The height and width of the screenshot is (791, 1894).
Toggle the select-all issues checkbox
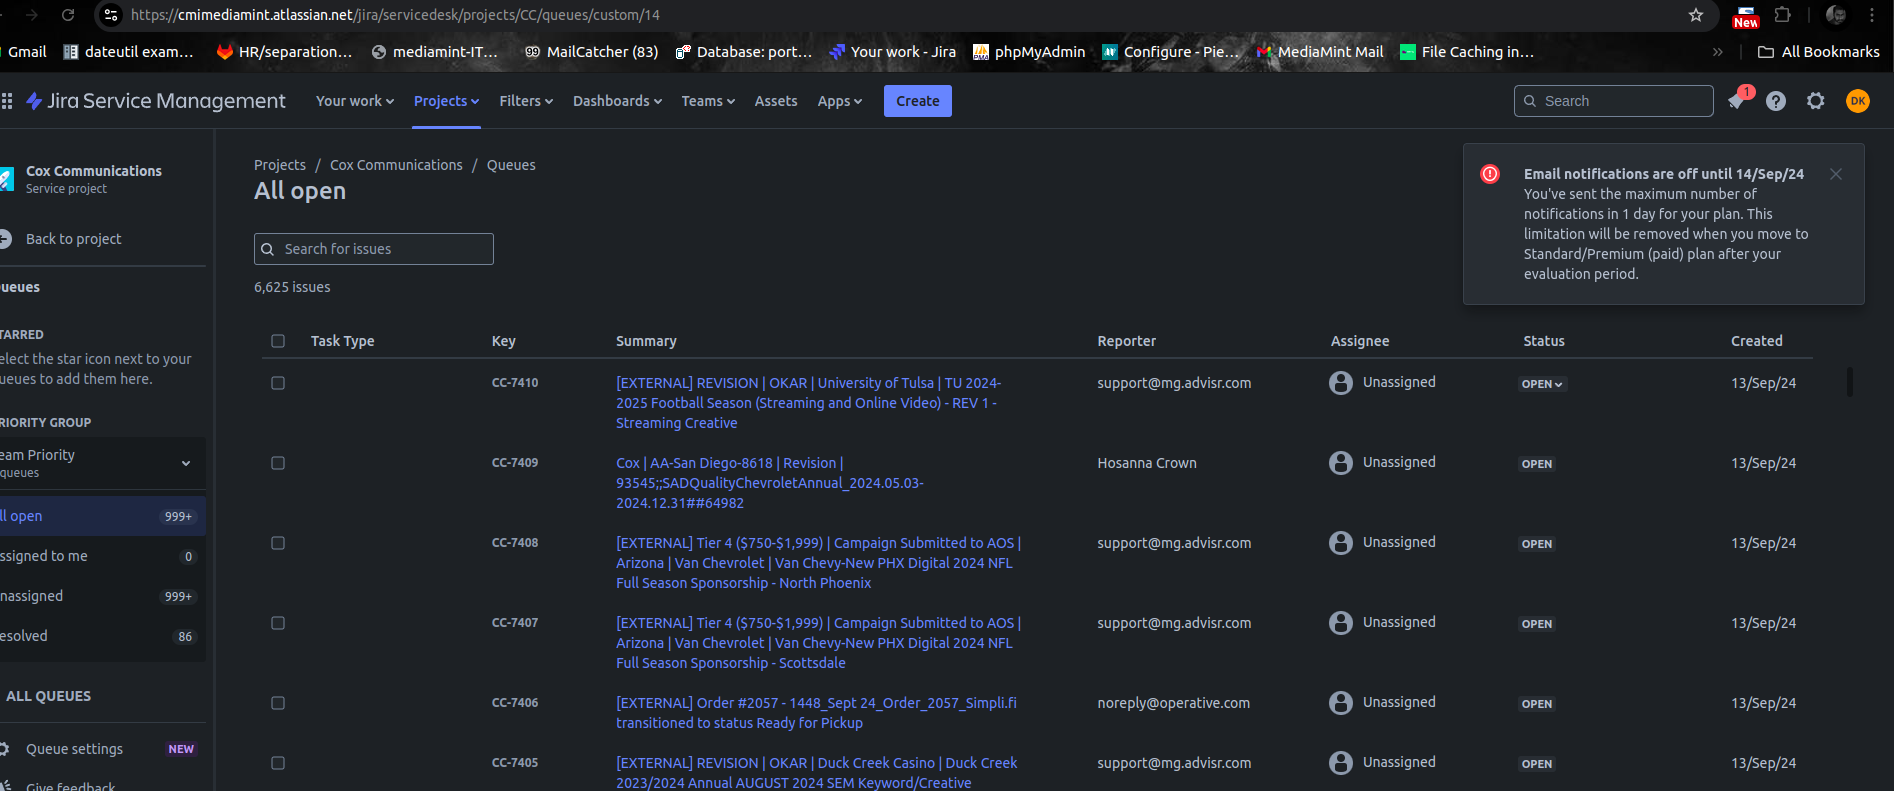point(278,341)
